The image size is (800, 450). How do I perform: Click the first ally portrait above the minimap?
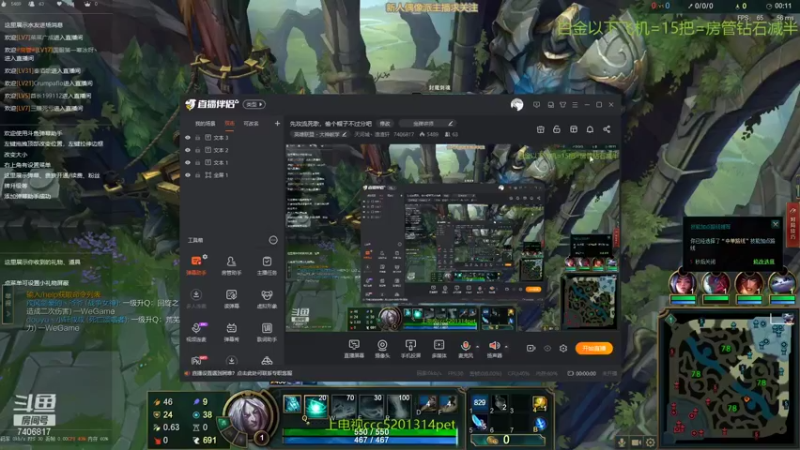683,283
